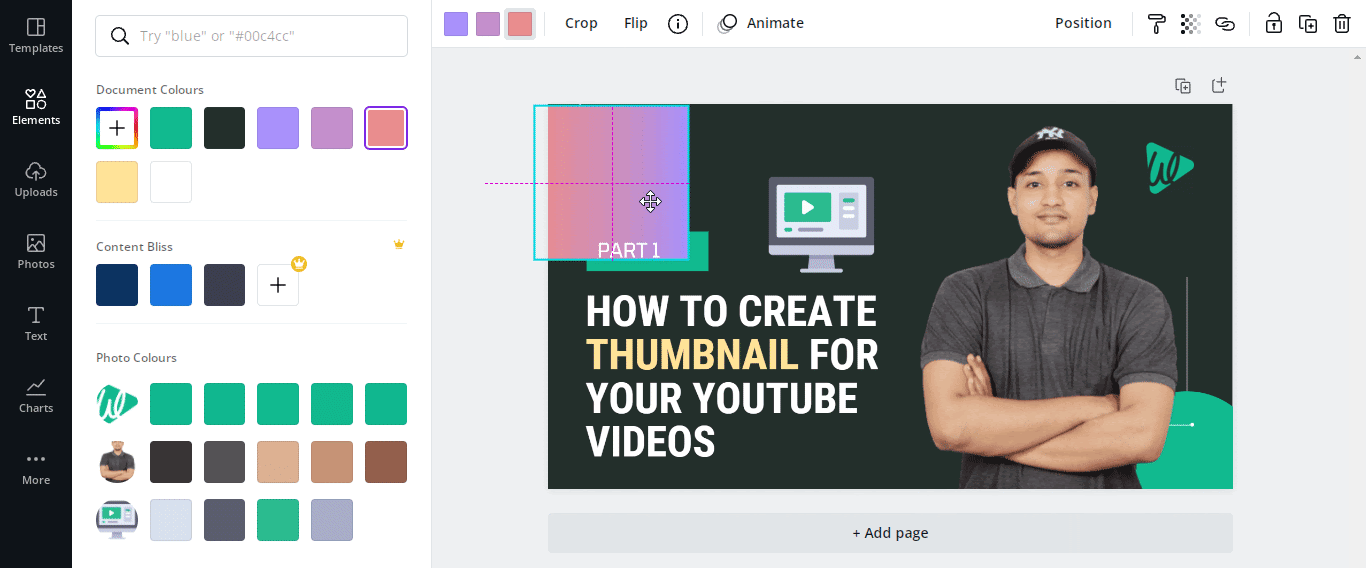Click the Crop button
This screenshot has height=568, width=1366.
(581, 23)
